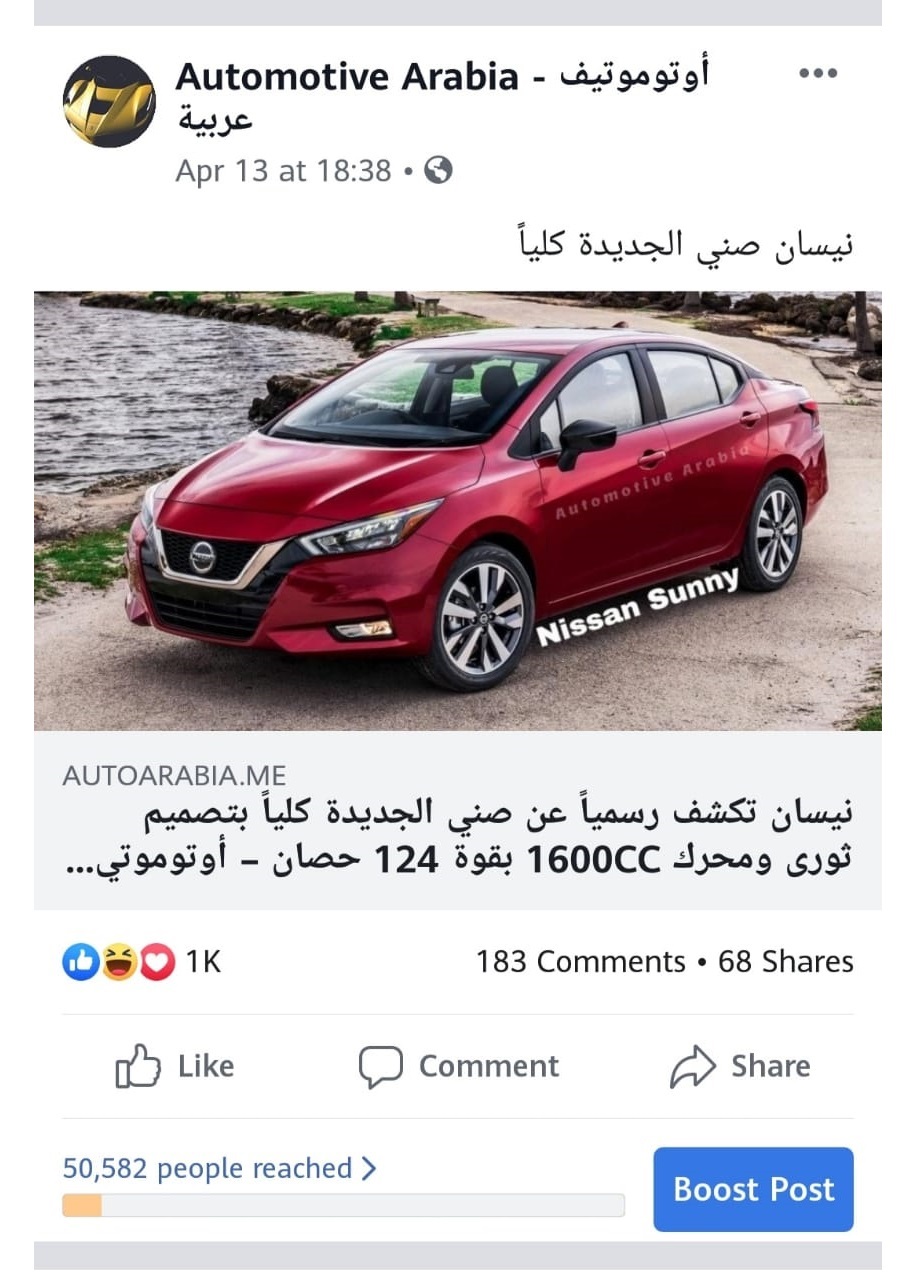Image resolution: width=898 pixels, height=1280 pixels.
Task: Click the globe public privacy icon
Action: click(438, 170)
